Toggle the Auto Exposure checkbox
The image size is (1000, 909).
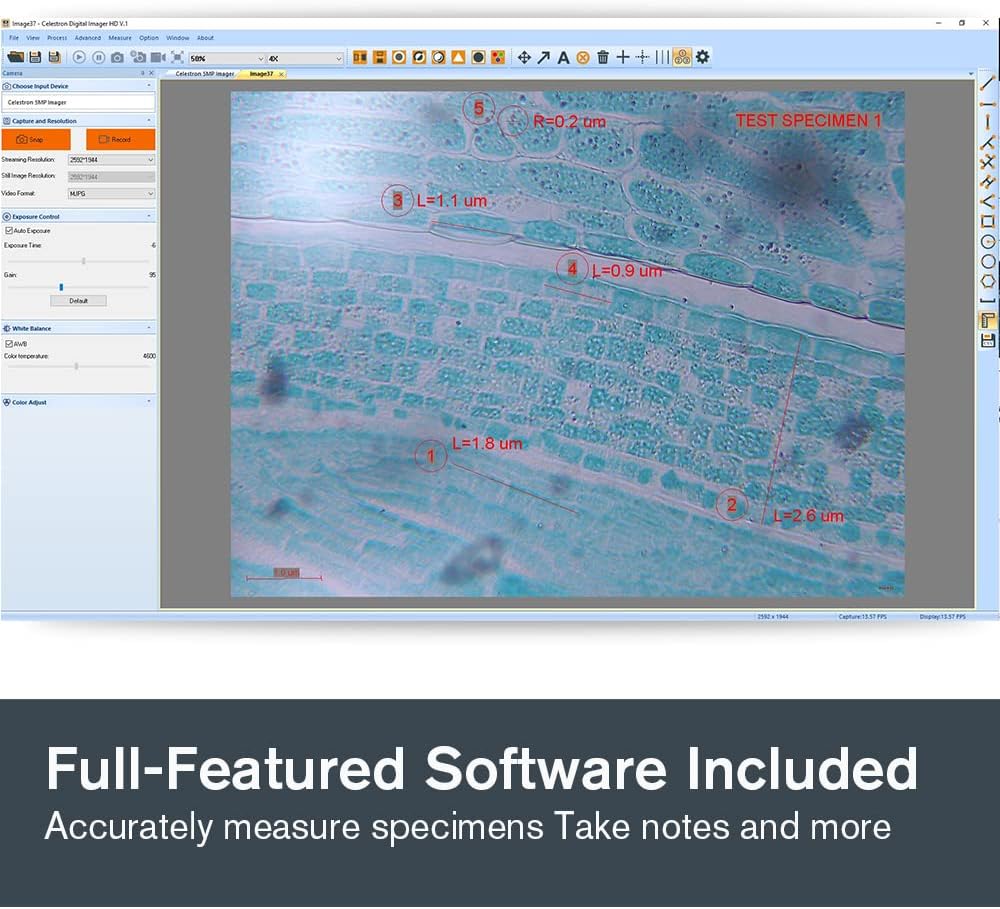point(9,230)
